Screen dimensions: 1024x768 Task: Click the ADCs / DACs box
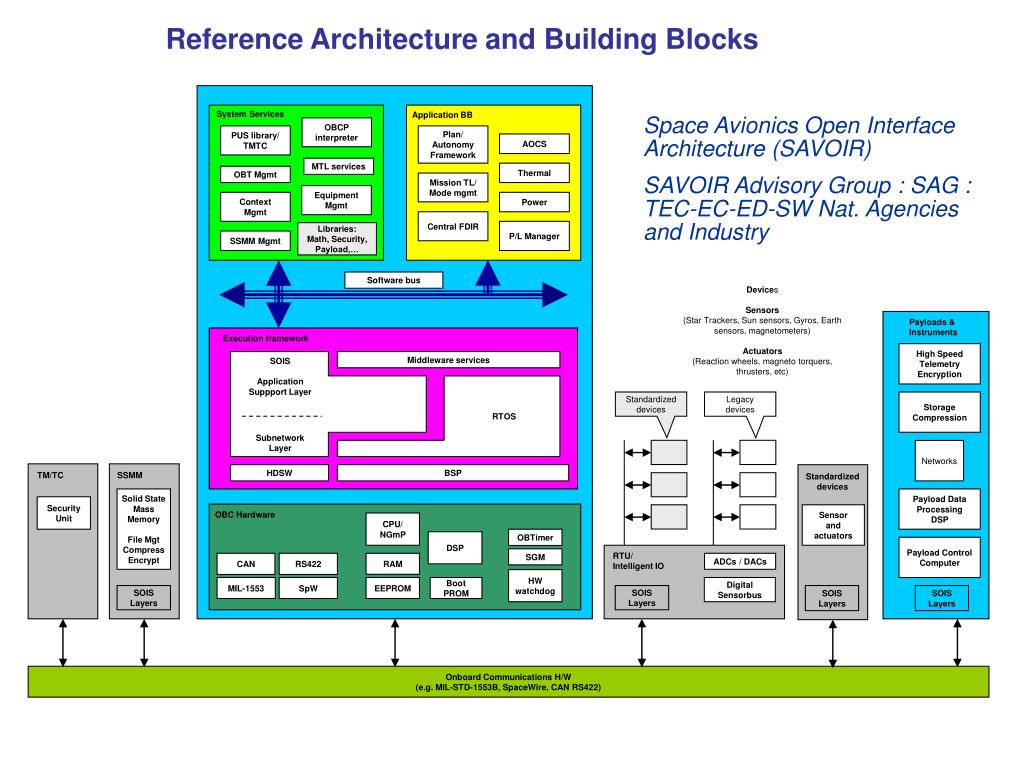click(740, 562)
